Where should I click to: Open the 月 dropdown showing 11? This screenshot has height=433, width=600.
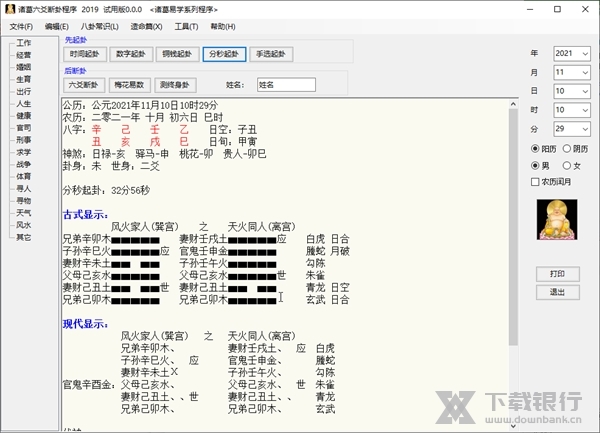pyautogui.click(x=572, y=72)
